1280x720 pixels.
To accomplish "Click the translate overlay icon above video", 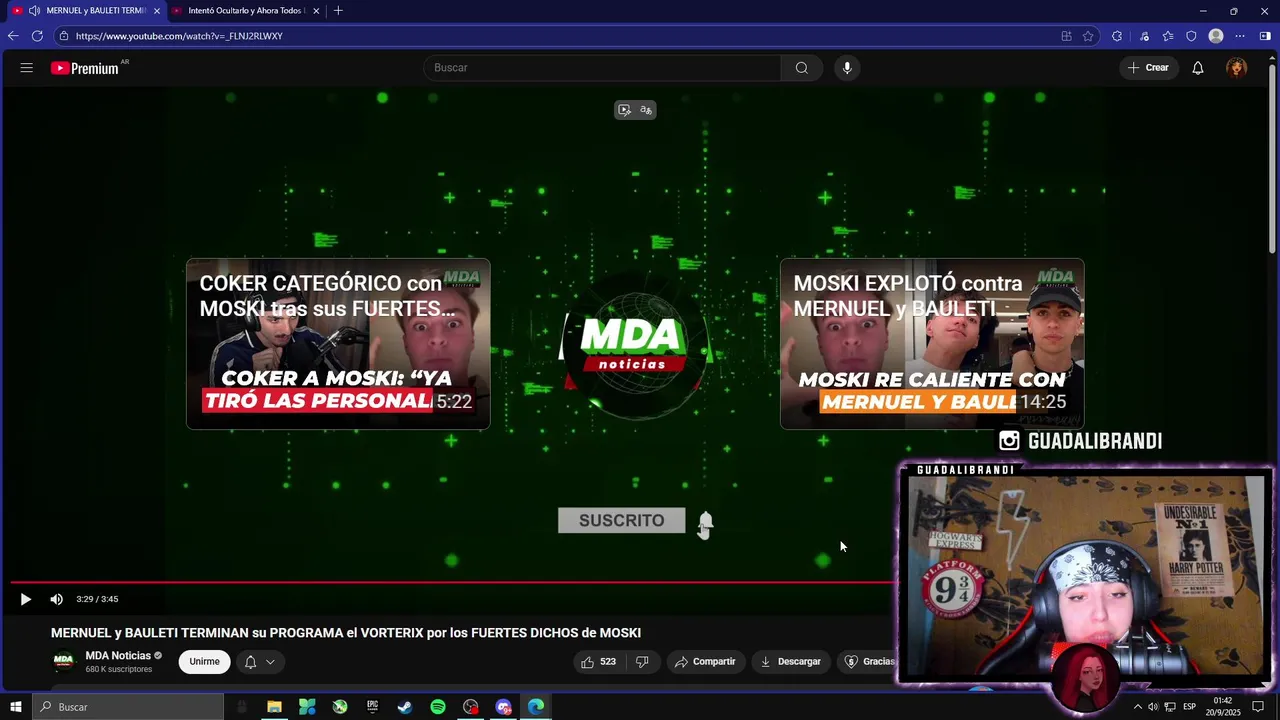I will (646, 110).
